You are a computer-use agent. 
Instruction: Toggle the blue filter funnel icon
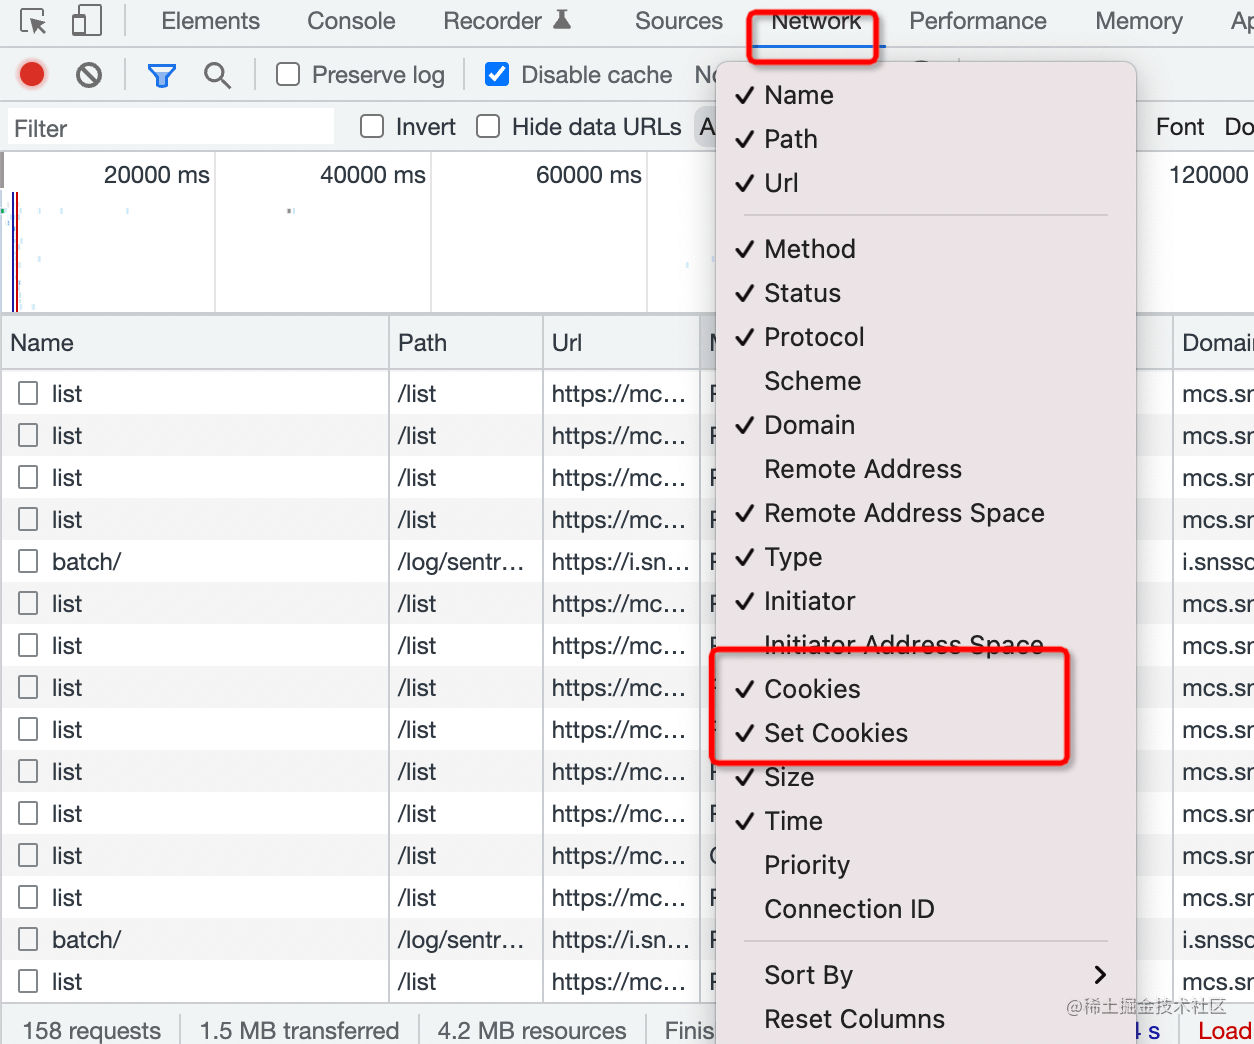pos(161,74)
